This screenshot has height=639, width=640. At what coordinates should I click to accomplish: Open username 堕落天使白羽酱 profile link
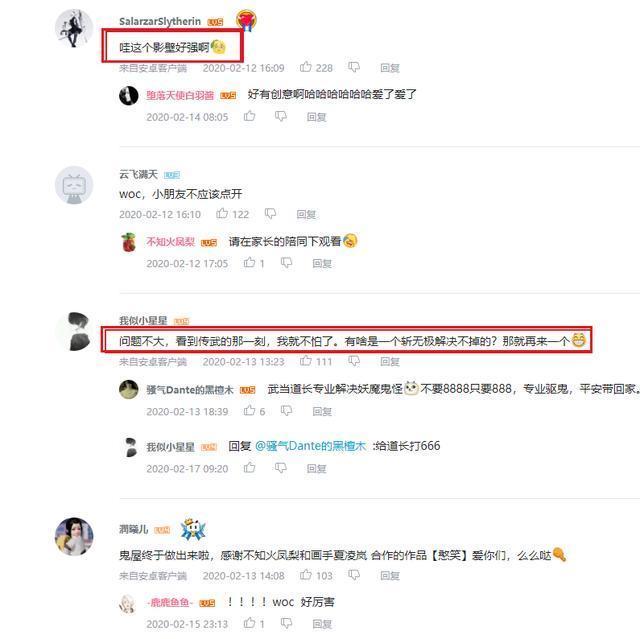180,95
